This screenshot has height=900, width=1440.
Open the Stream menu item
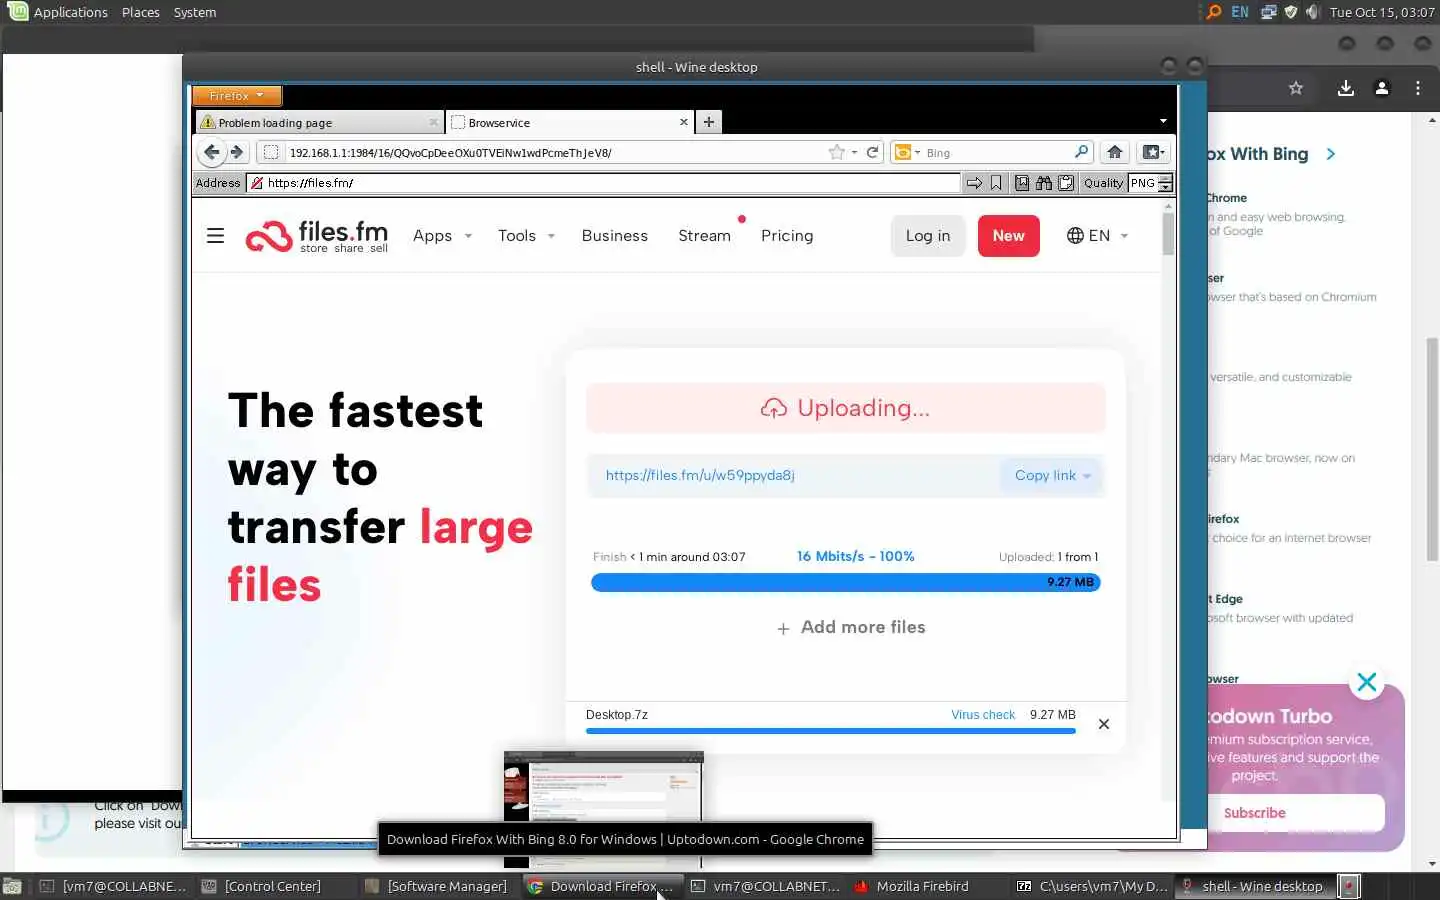[705, 236]
